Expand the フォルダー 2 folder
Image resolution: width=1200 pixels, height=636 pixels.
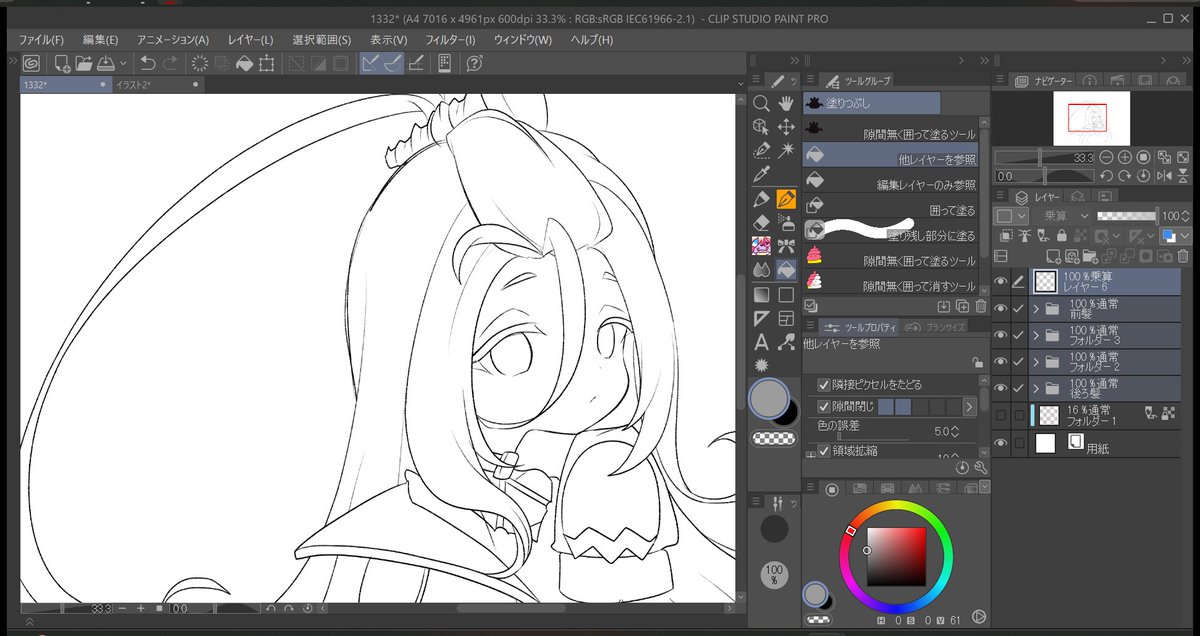tap(1036, 362)
